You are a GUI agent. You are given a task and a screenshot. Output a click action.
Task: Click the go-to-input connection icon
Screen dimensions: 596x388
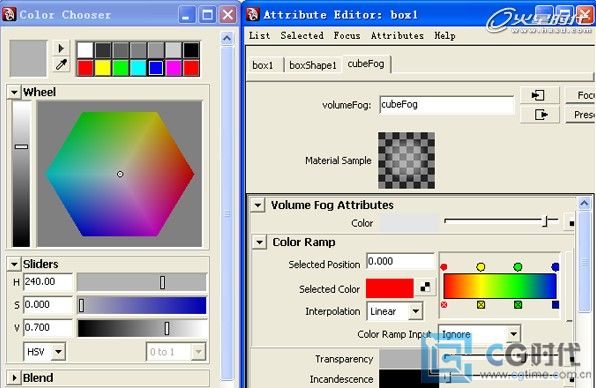[x=539, y=95]
